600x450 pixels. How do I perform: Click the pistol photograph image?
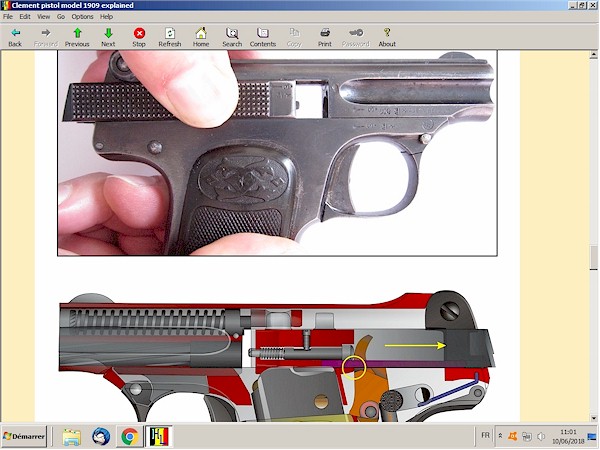pyautogui.click(x=277, y=153)
